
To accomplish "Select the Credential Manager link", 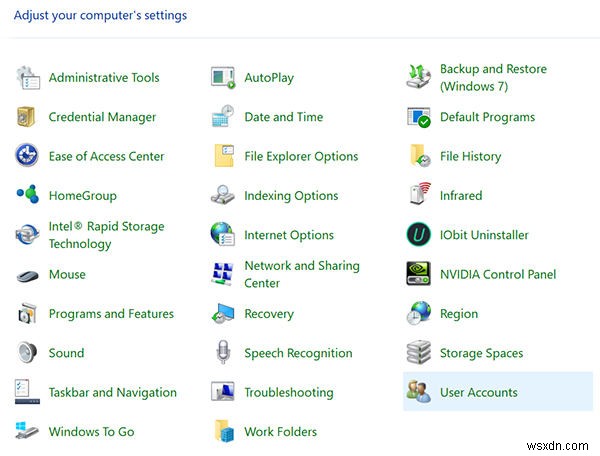I will (102, 117).
